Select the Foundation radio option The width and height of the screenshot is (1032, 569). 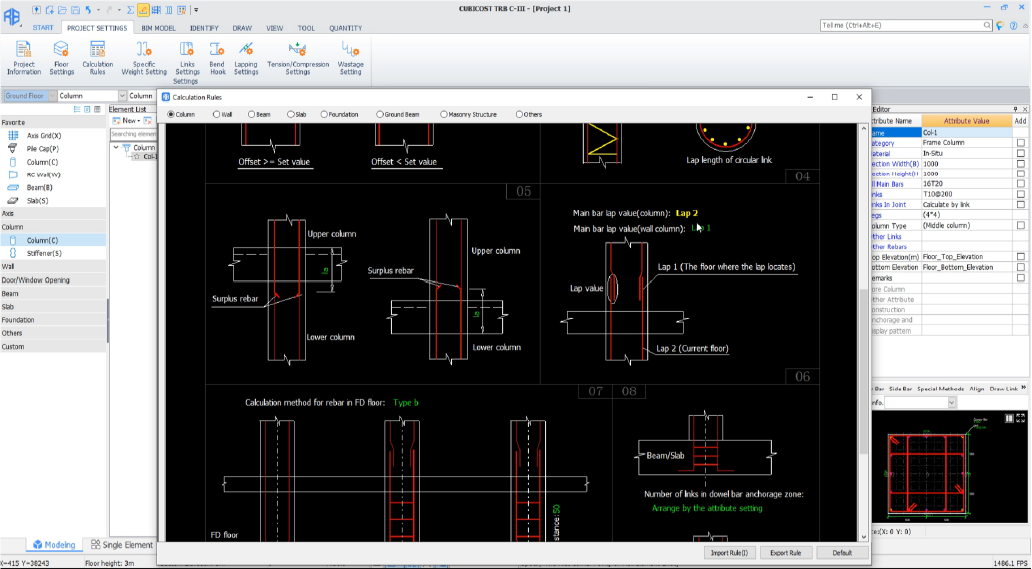coord(324,114)
